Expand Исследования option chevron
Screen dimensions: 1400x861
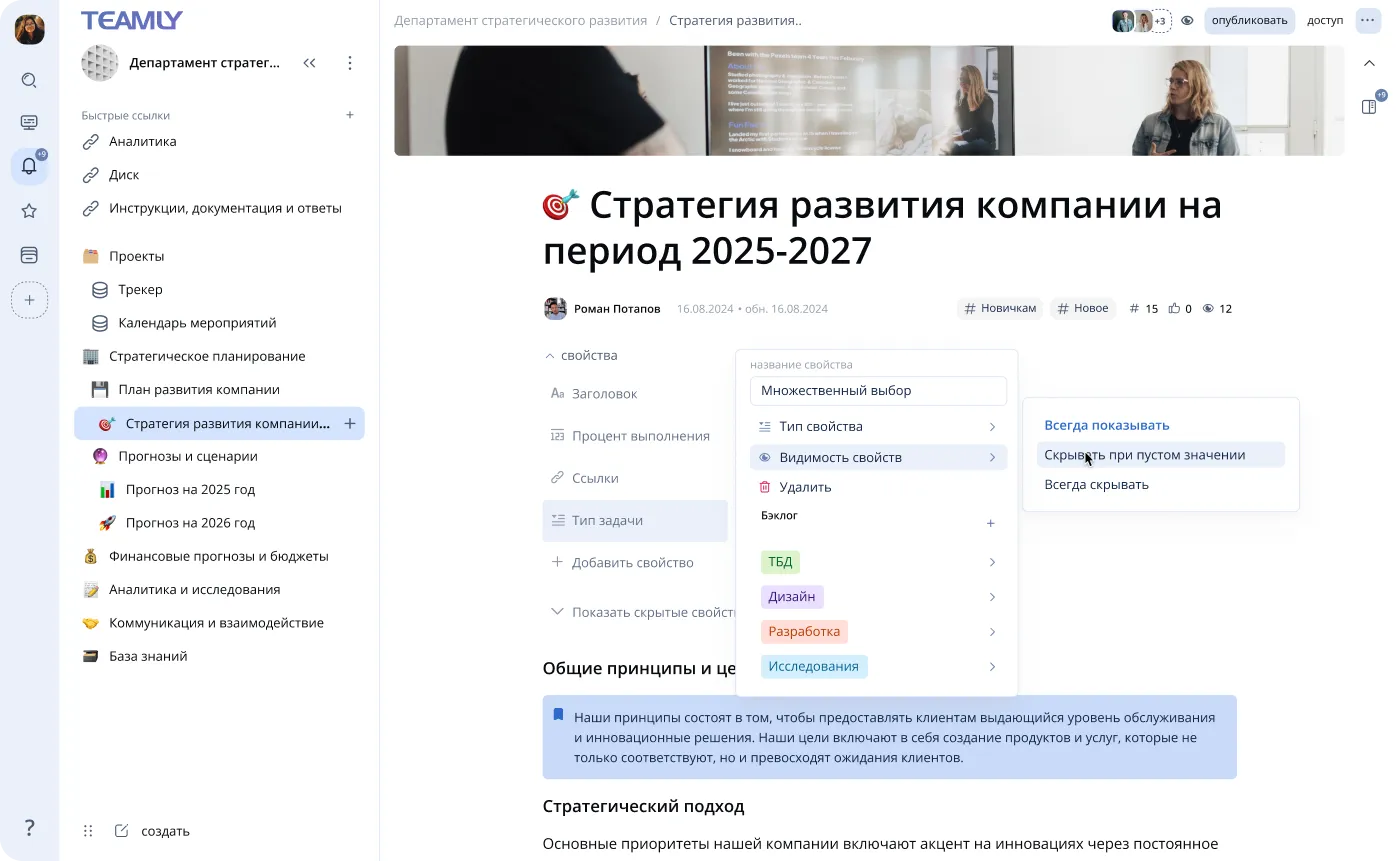point(992,667)
